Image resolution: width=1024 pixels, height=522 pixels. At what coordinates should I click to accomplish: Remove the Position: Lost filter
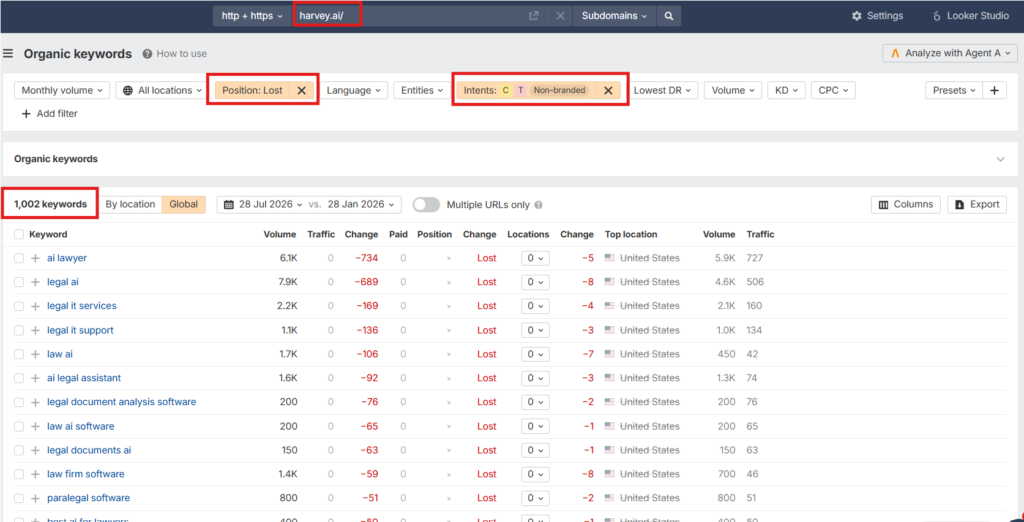pyautogui.click(x=301, y=91)
